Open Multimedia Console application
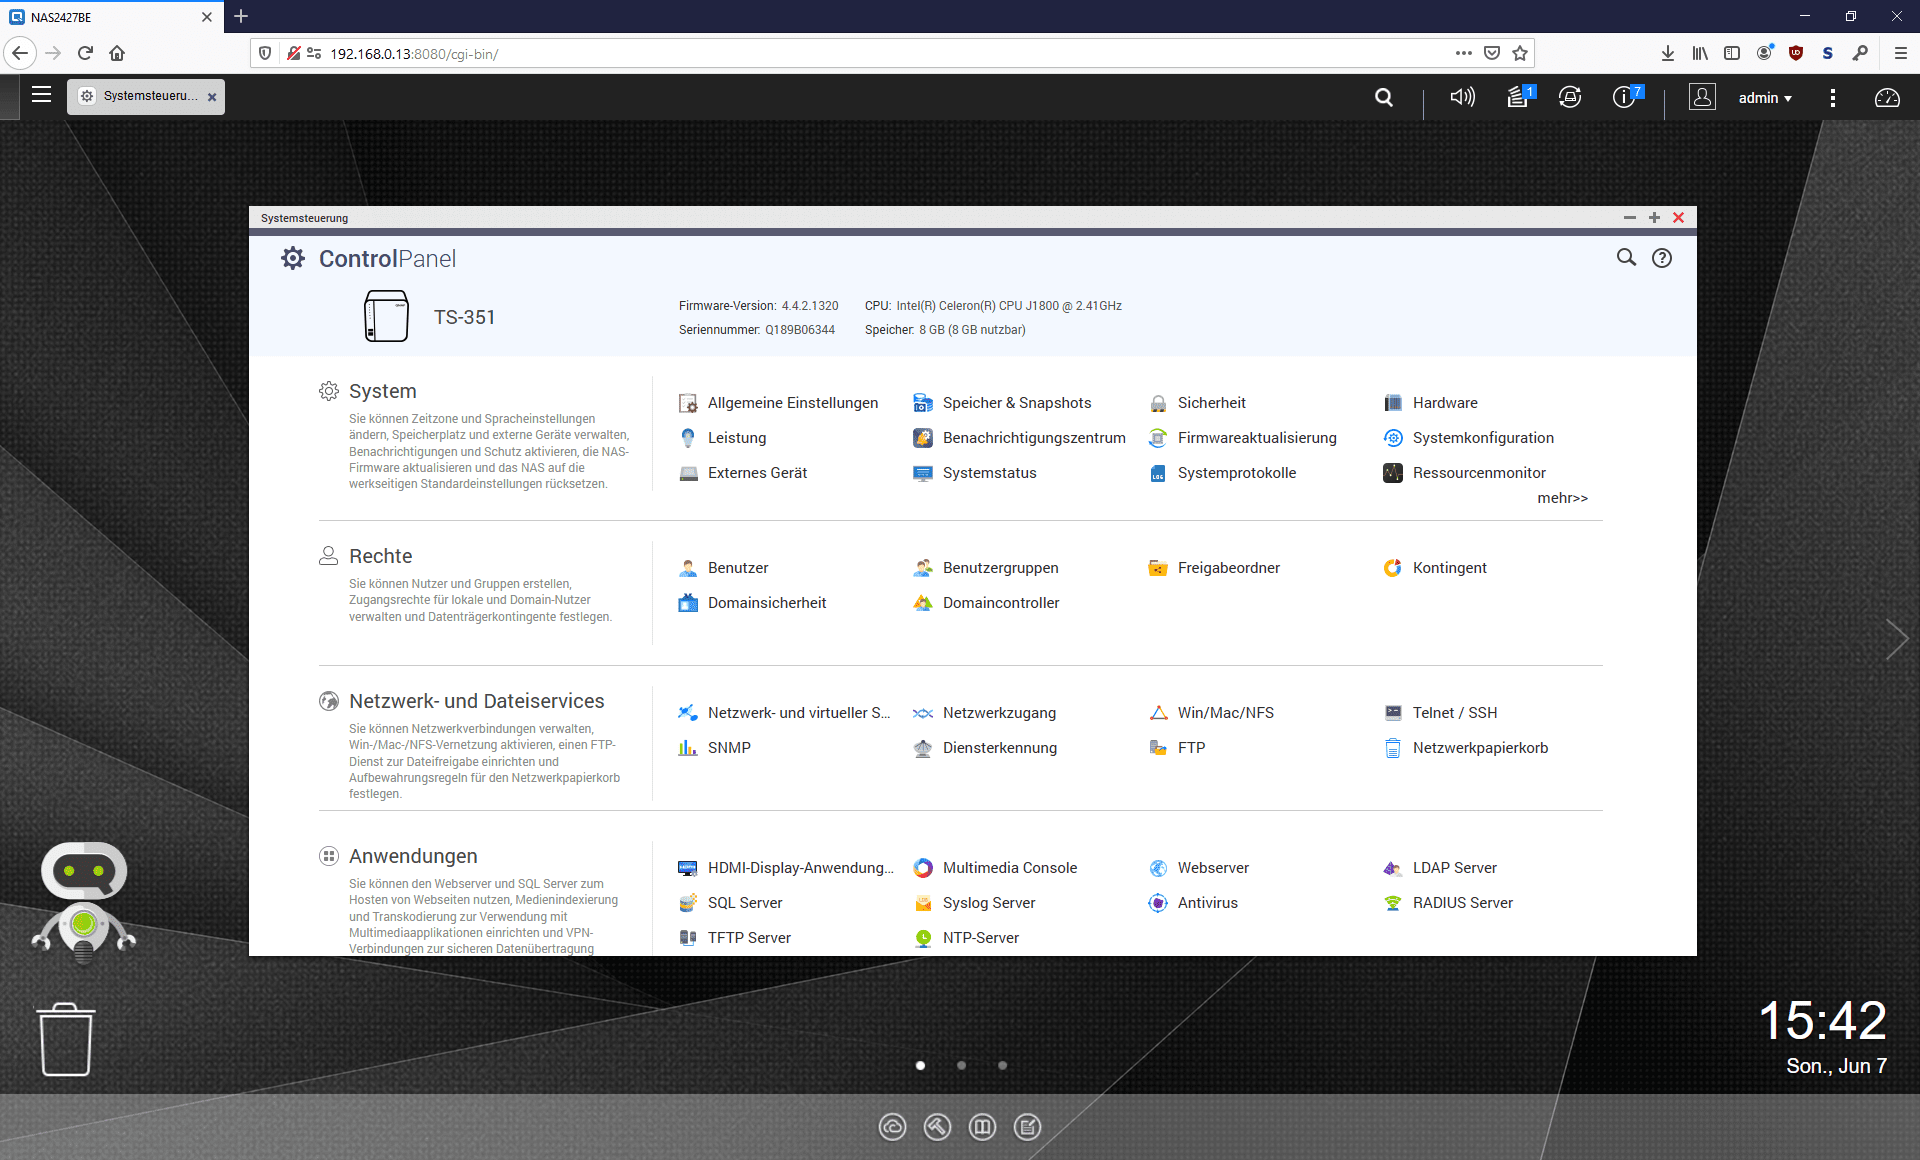The image size is (1920, 1160). pyautogui.click(x=1011, y=867)
